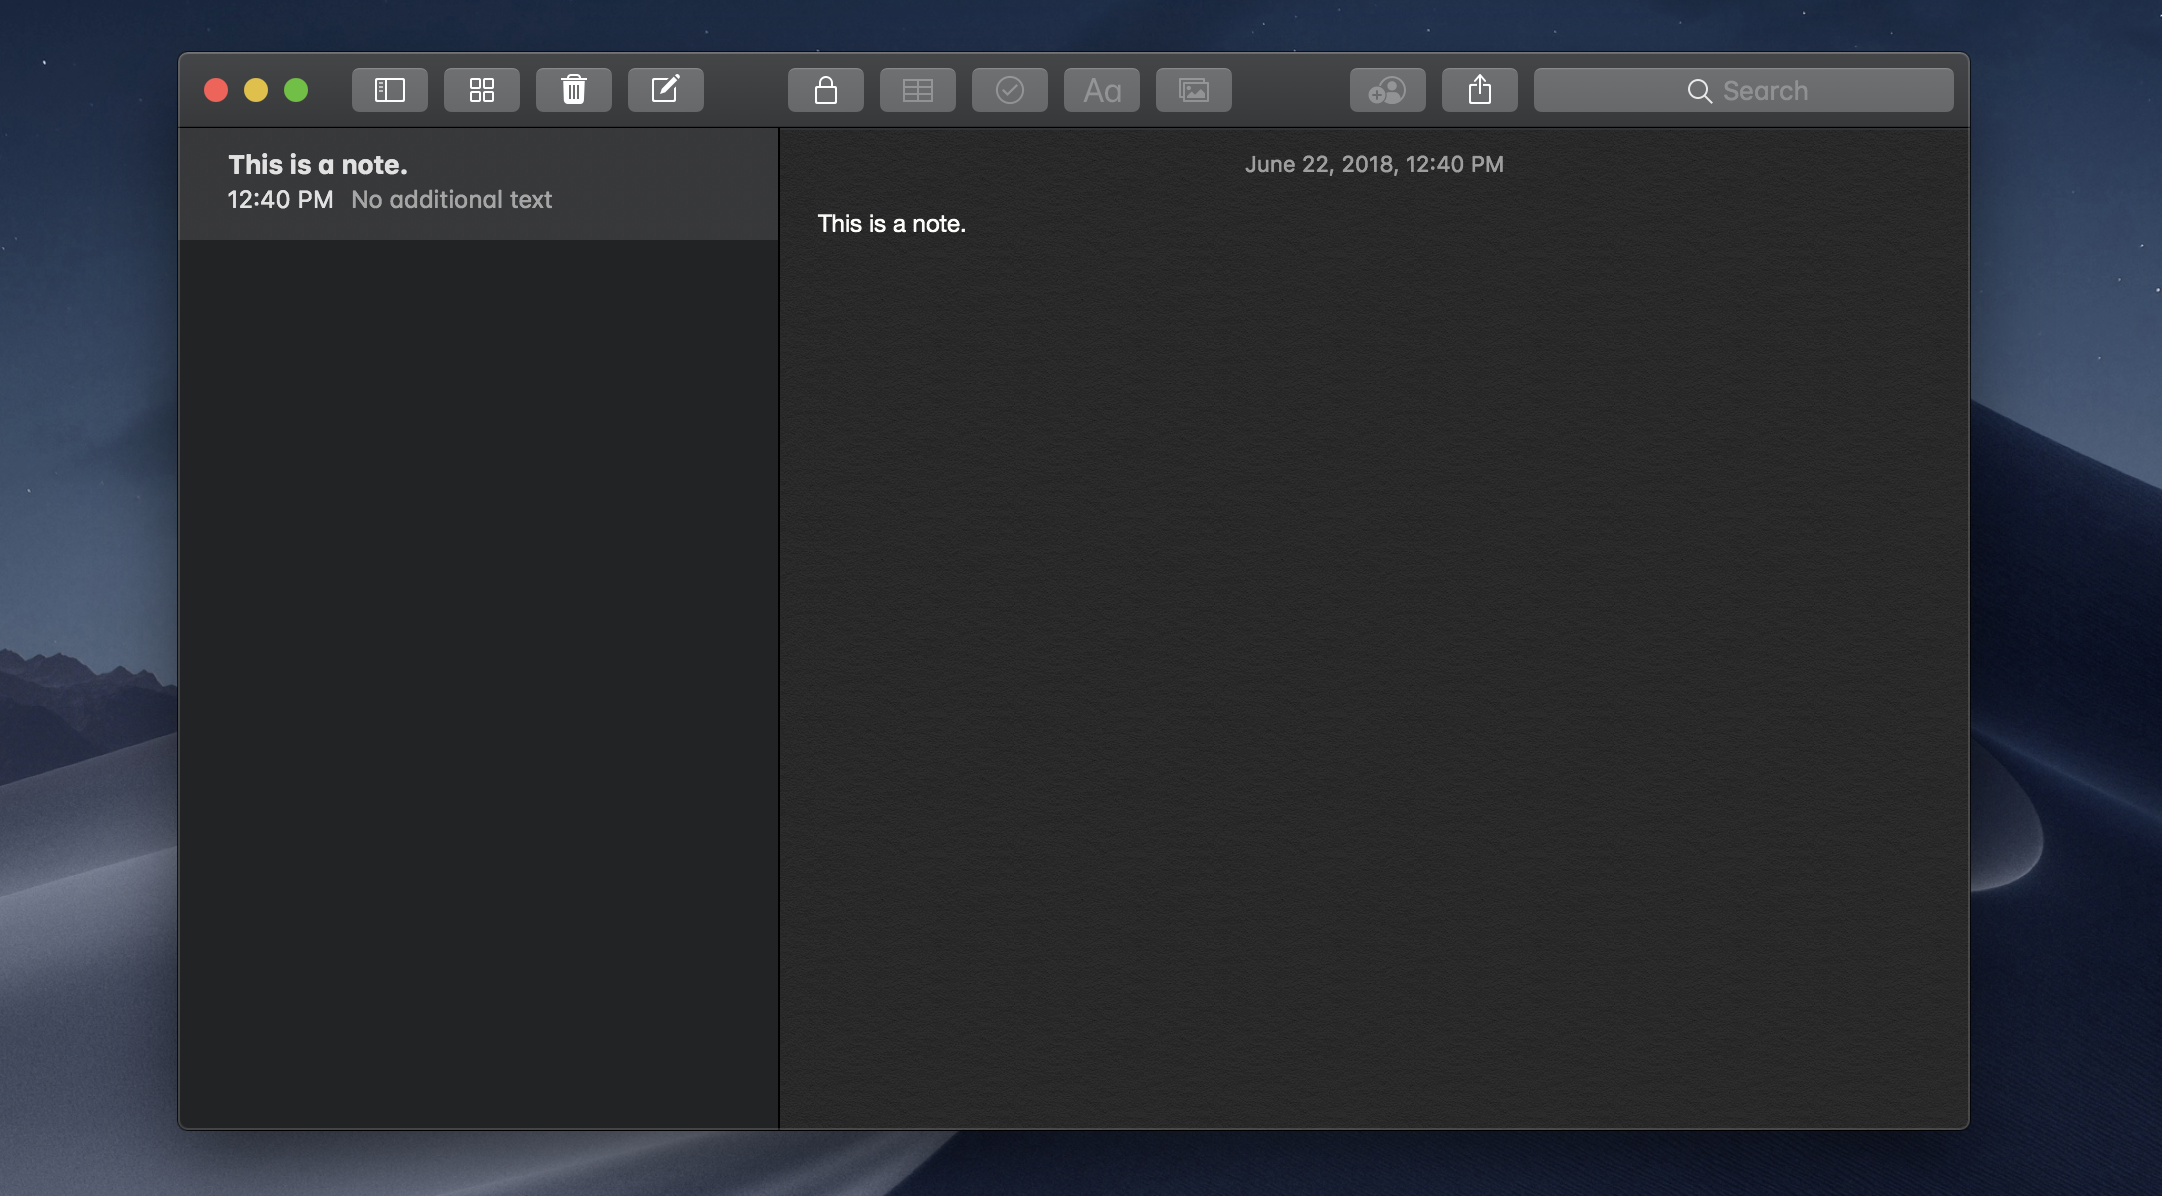Click the date heading above the note
Screen dimensions: 2162x1196
[x=1374, y=164]
